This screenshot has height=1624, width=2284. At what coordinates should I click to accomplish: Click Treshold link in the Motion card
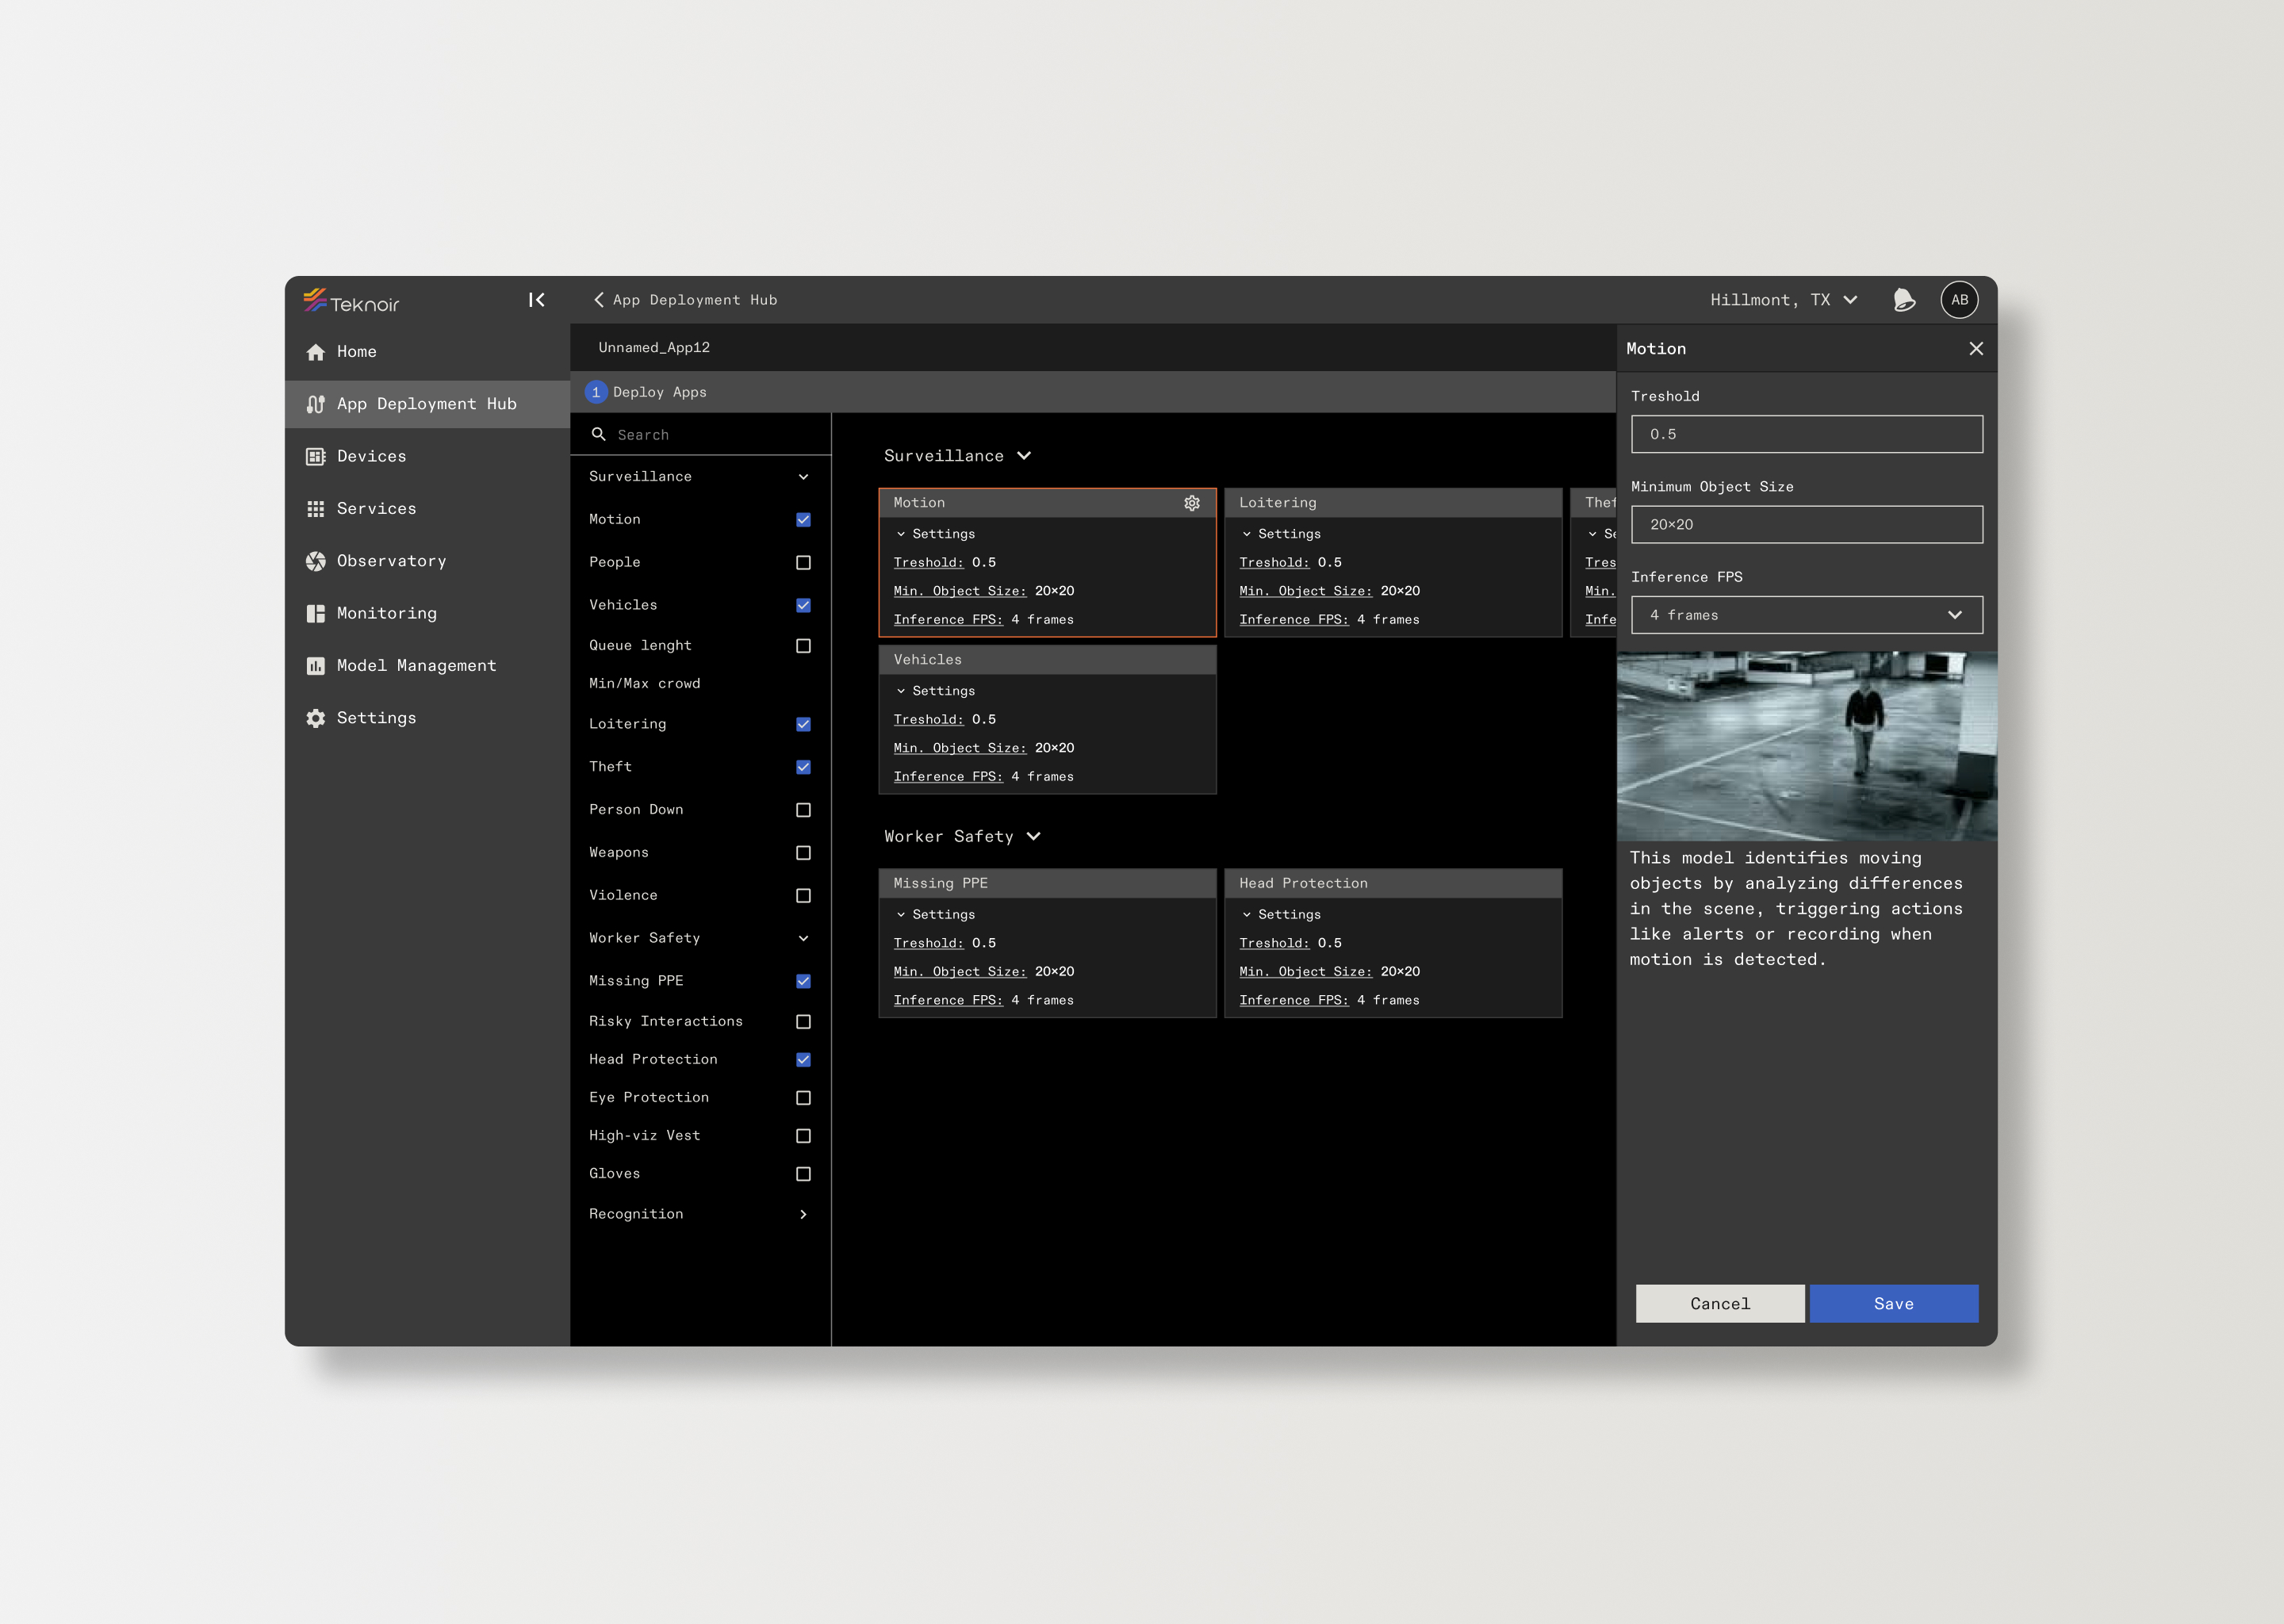point(928,563)
